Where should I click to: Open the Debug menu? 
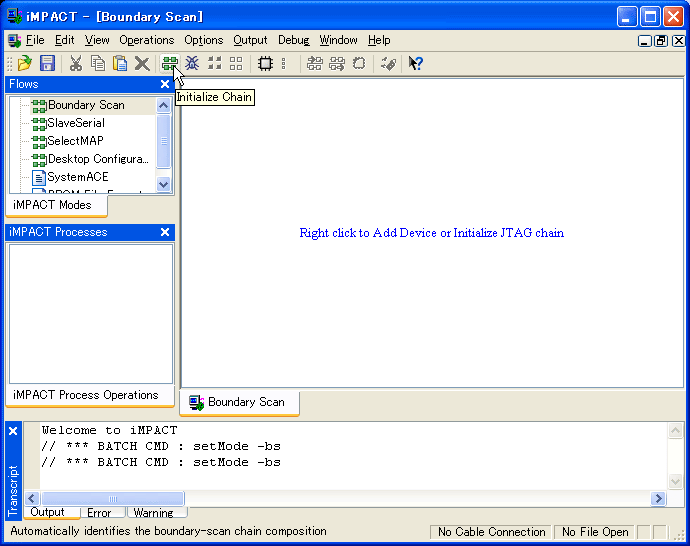click(294, 40)
